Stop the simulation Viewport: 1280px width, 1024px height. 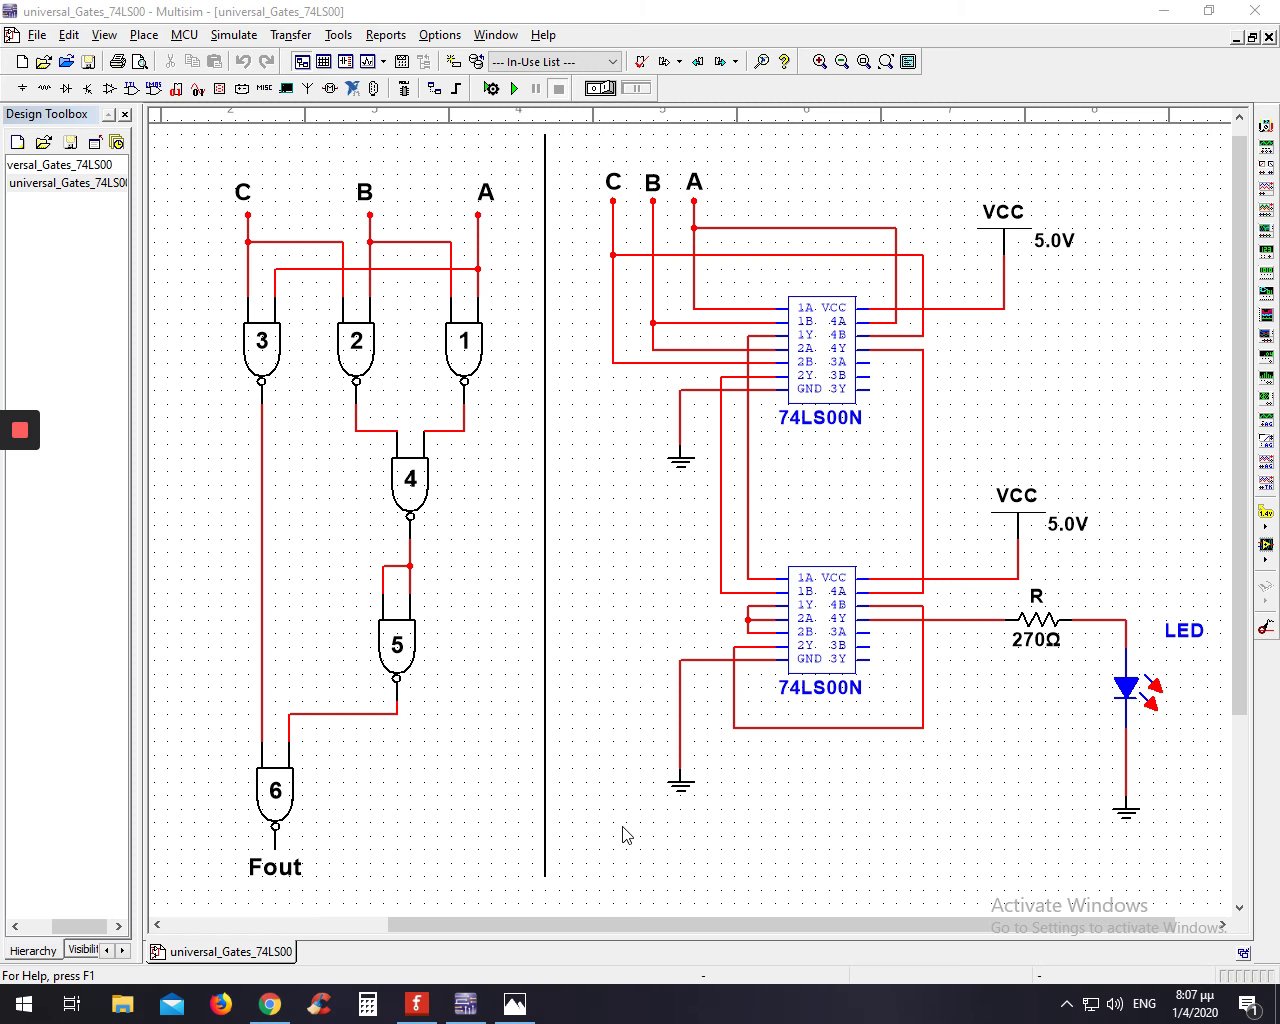[x=559, y=89]
